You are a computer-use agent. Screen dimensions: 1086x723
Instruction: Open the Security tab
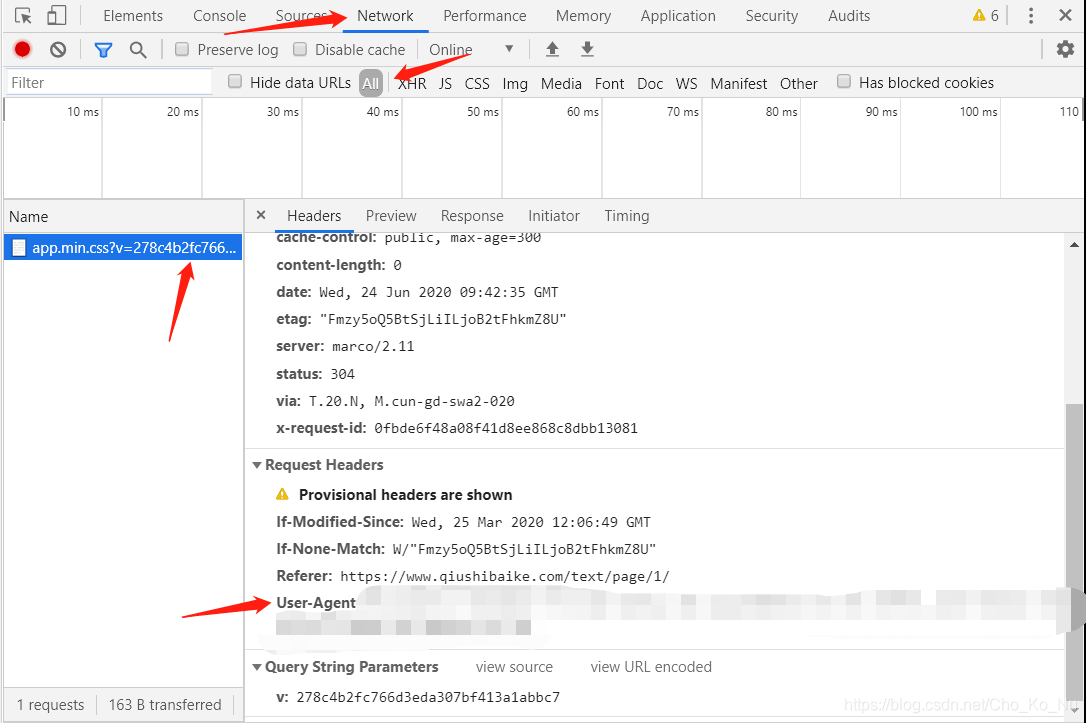click(772, 16)
